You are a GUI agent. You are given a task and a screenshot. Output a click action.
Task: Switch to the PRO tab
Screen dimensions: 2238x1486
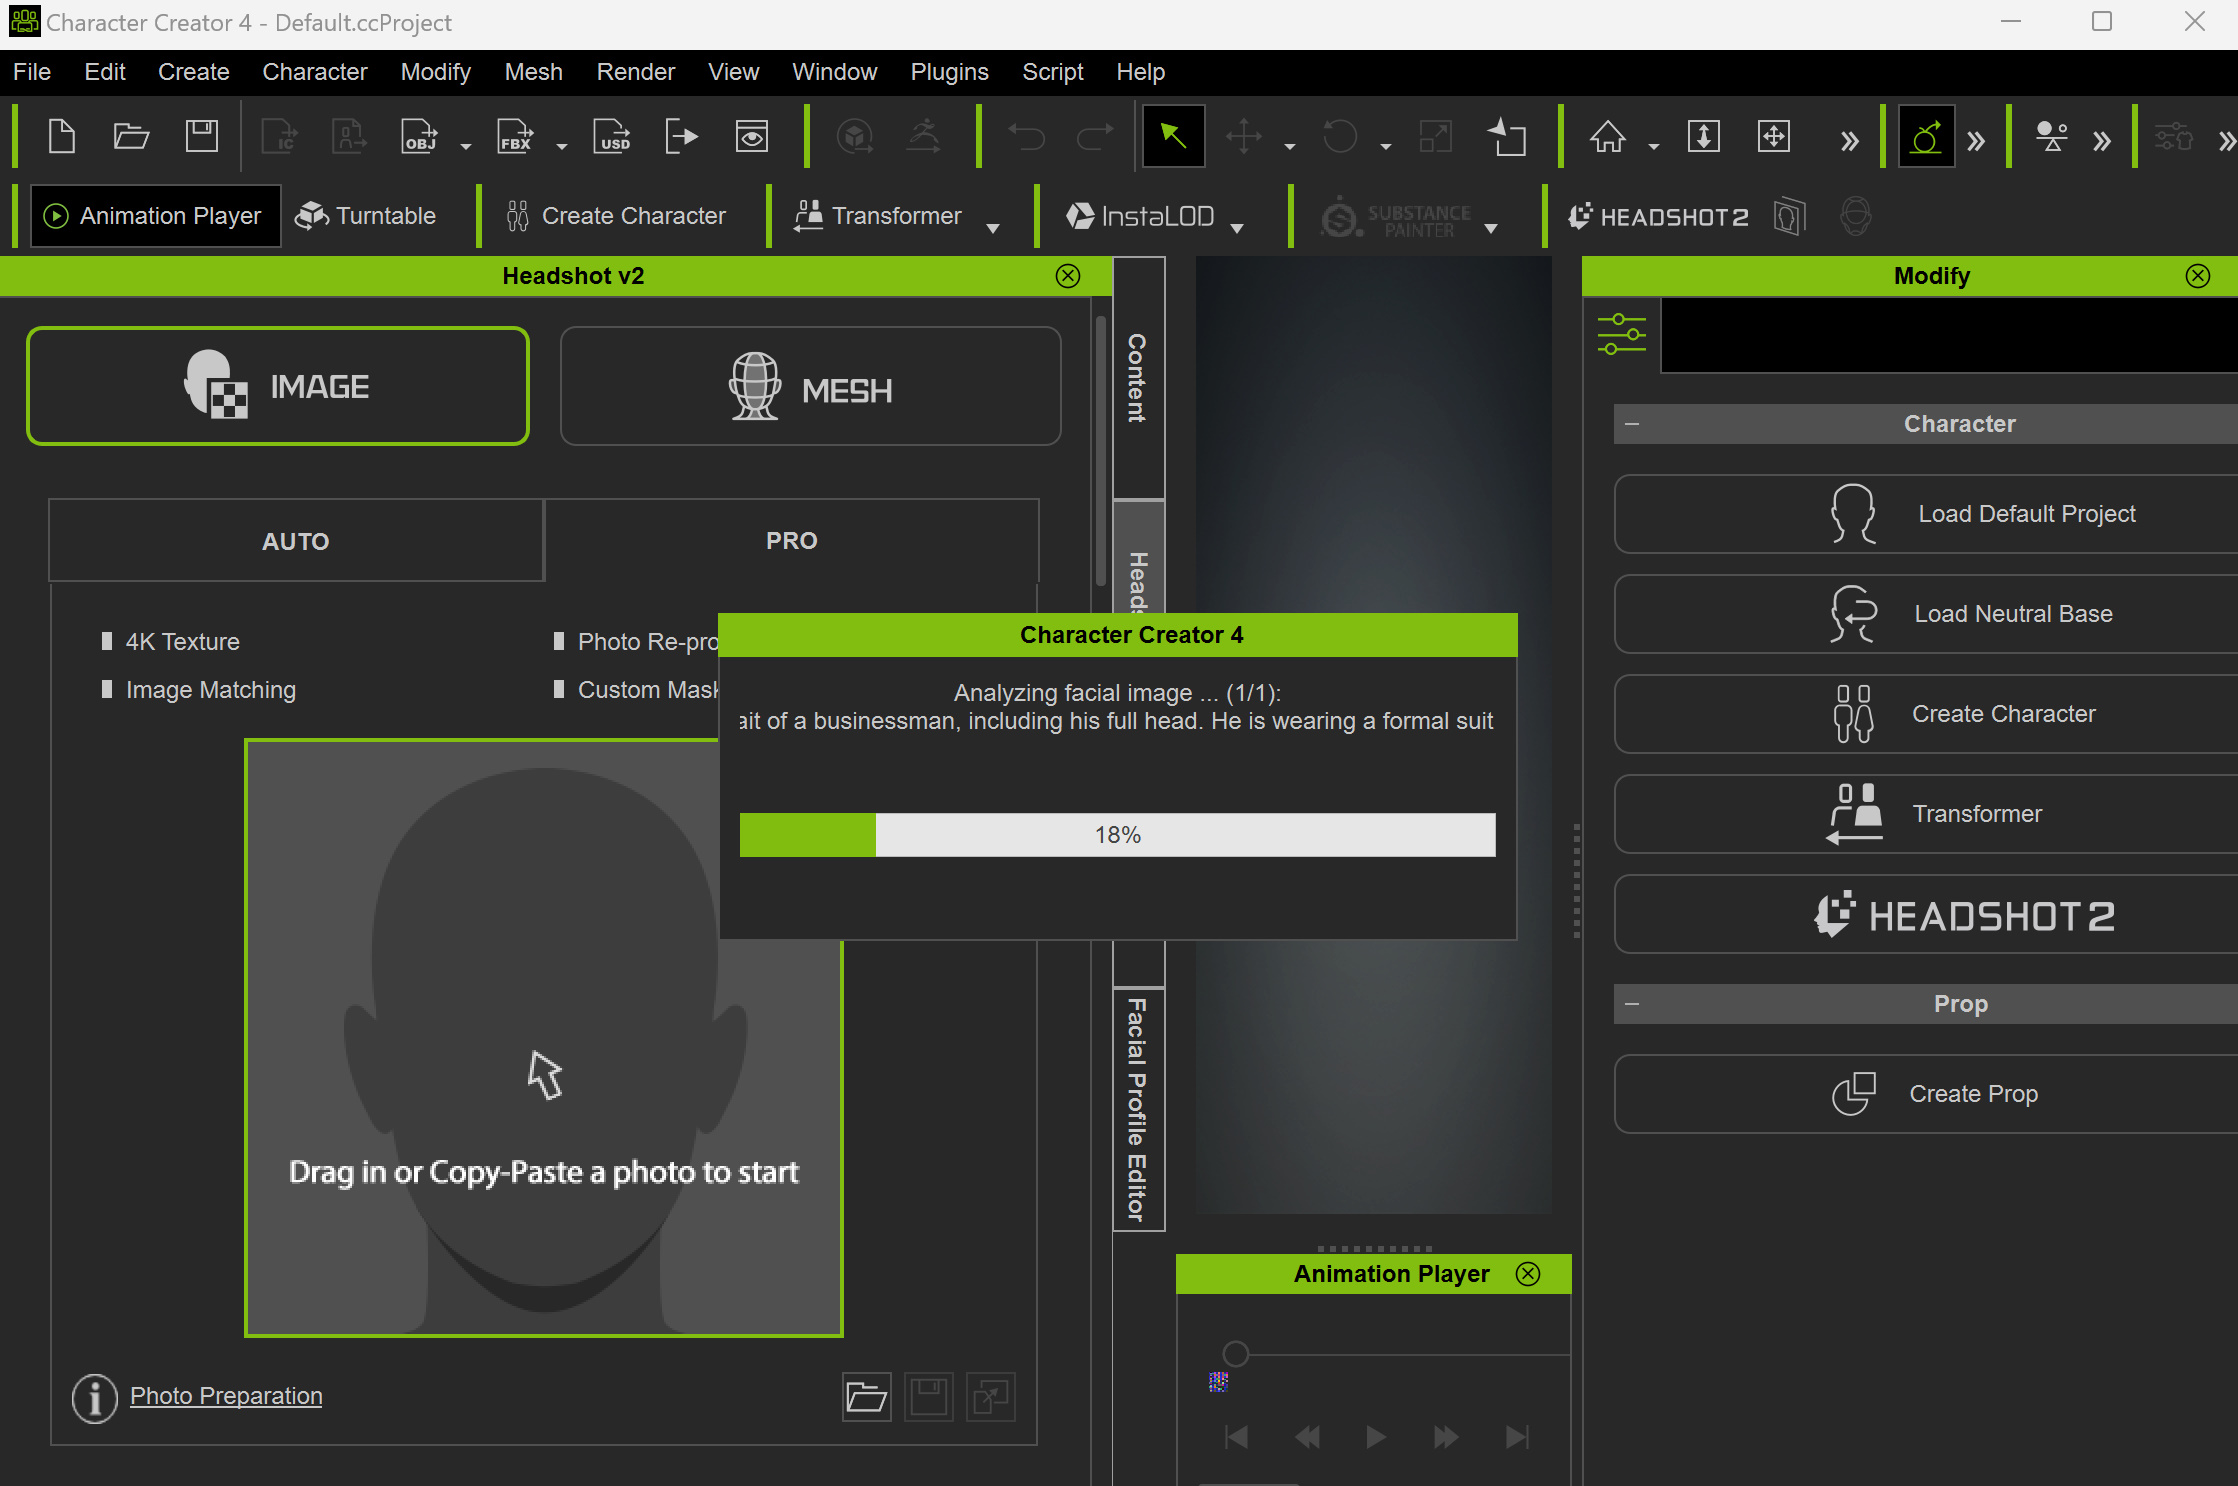(791, 541)
